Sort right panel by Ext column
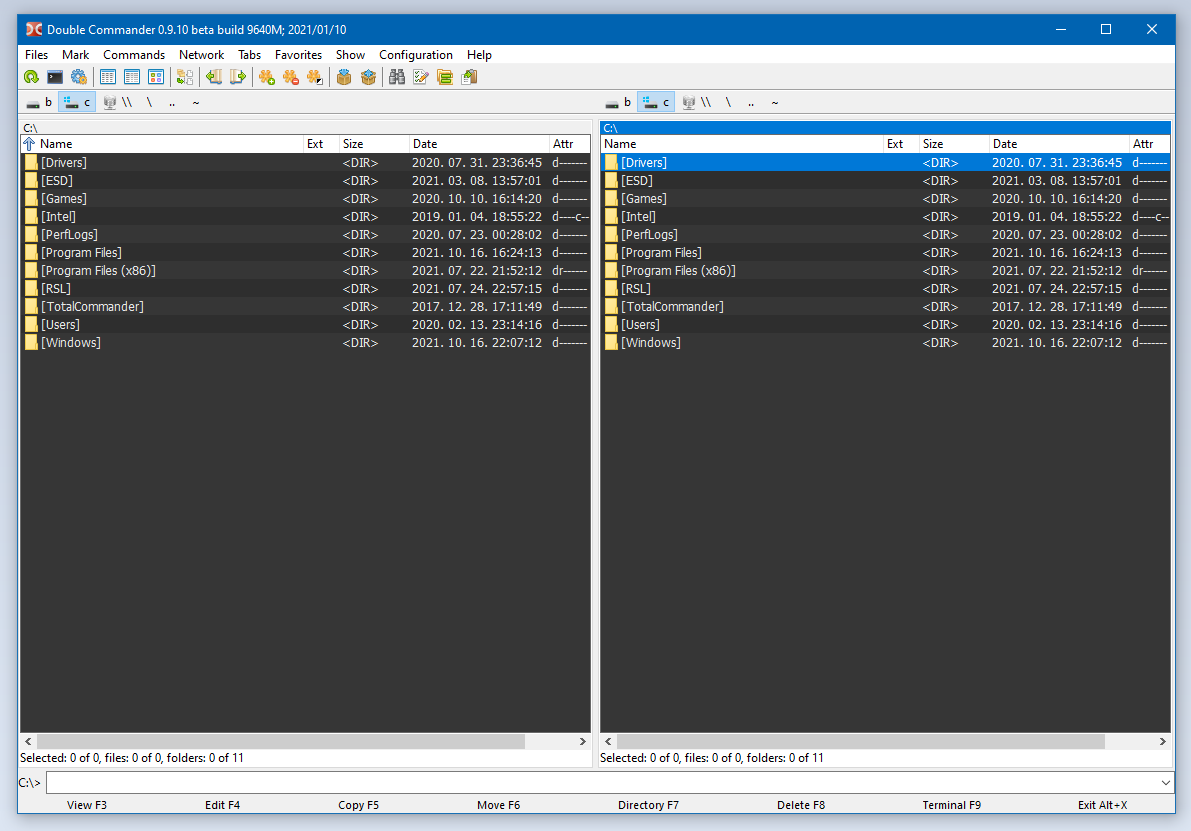The width and height of the screenshot is (1191, 831). 901,144
